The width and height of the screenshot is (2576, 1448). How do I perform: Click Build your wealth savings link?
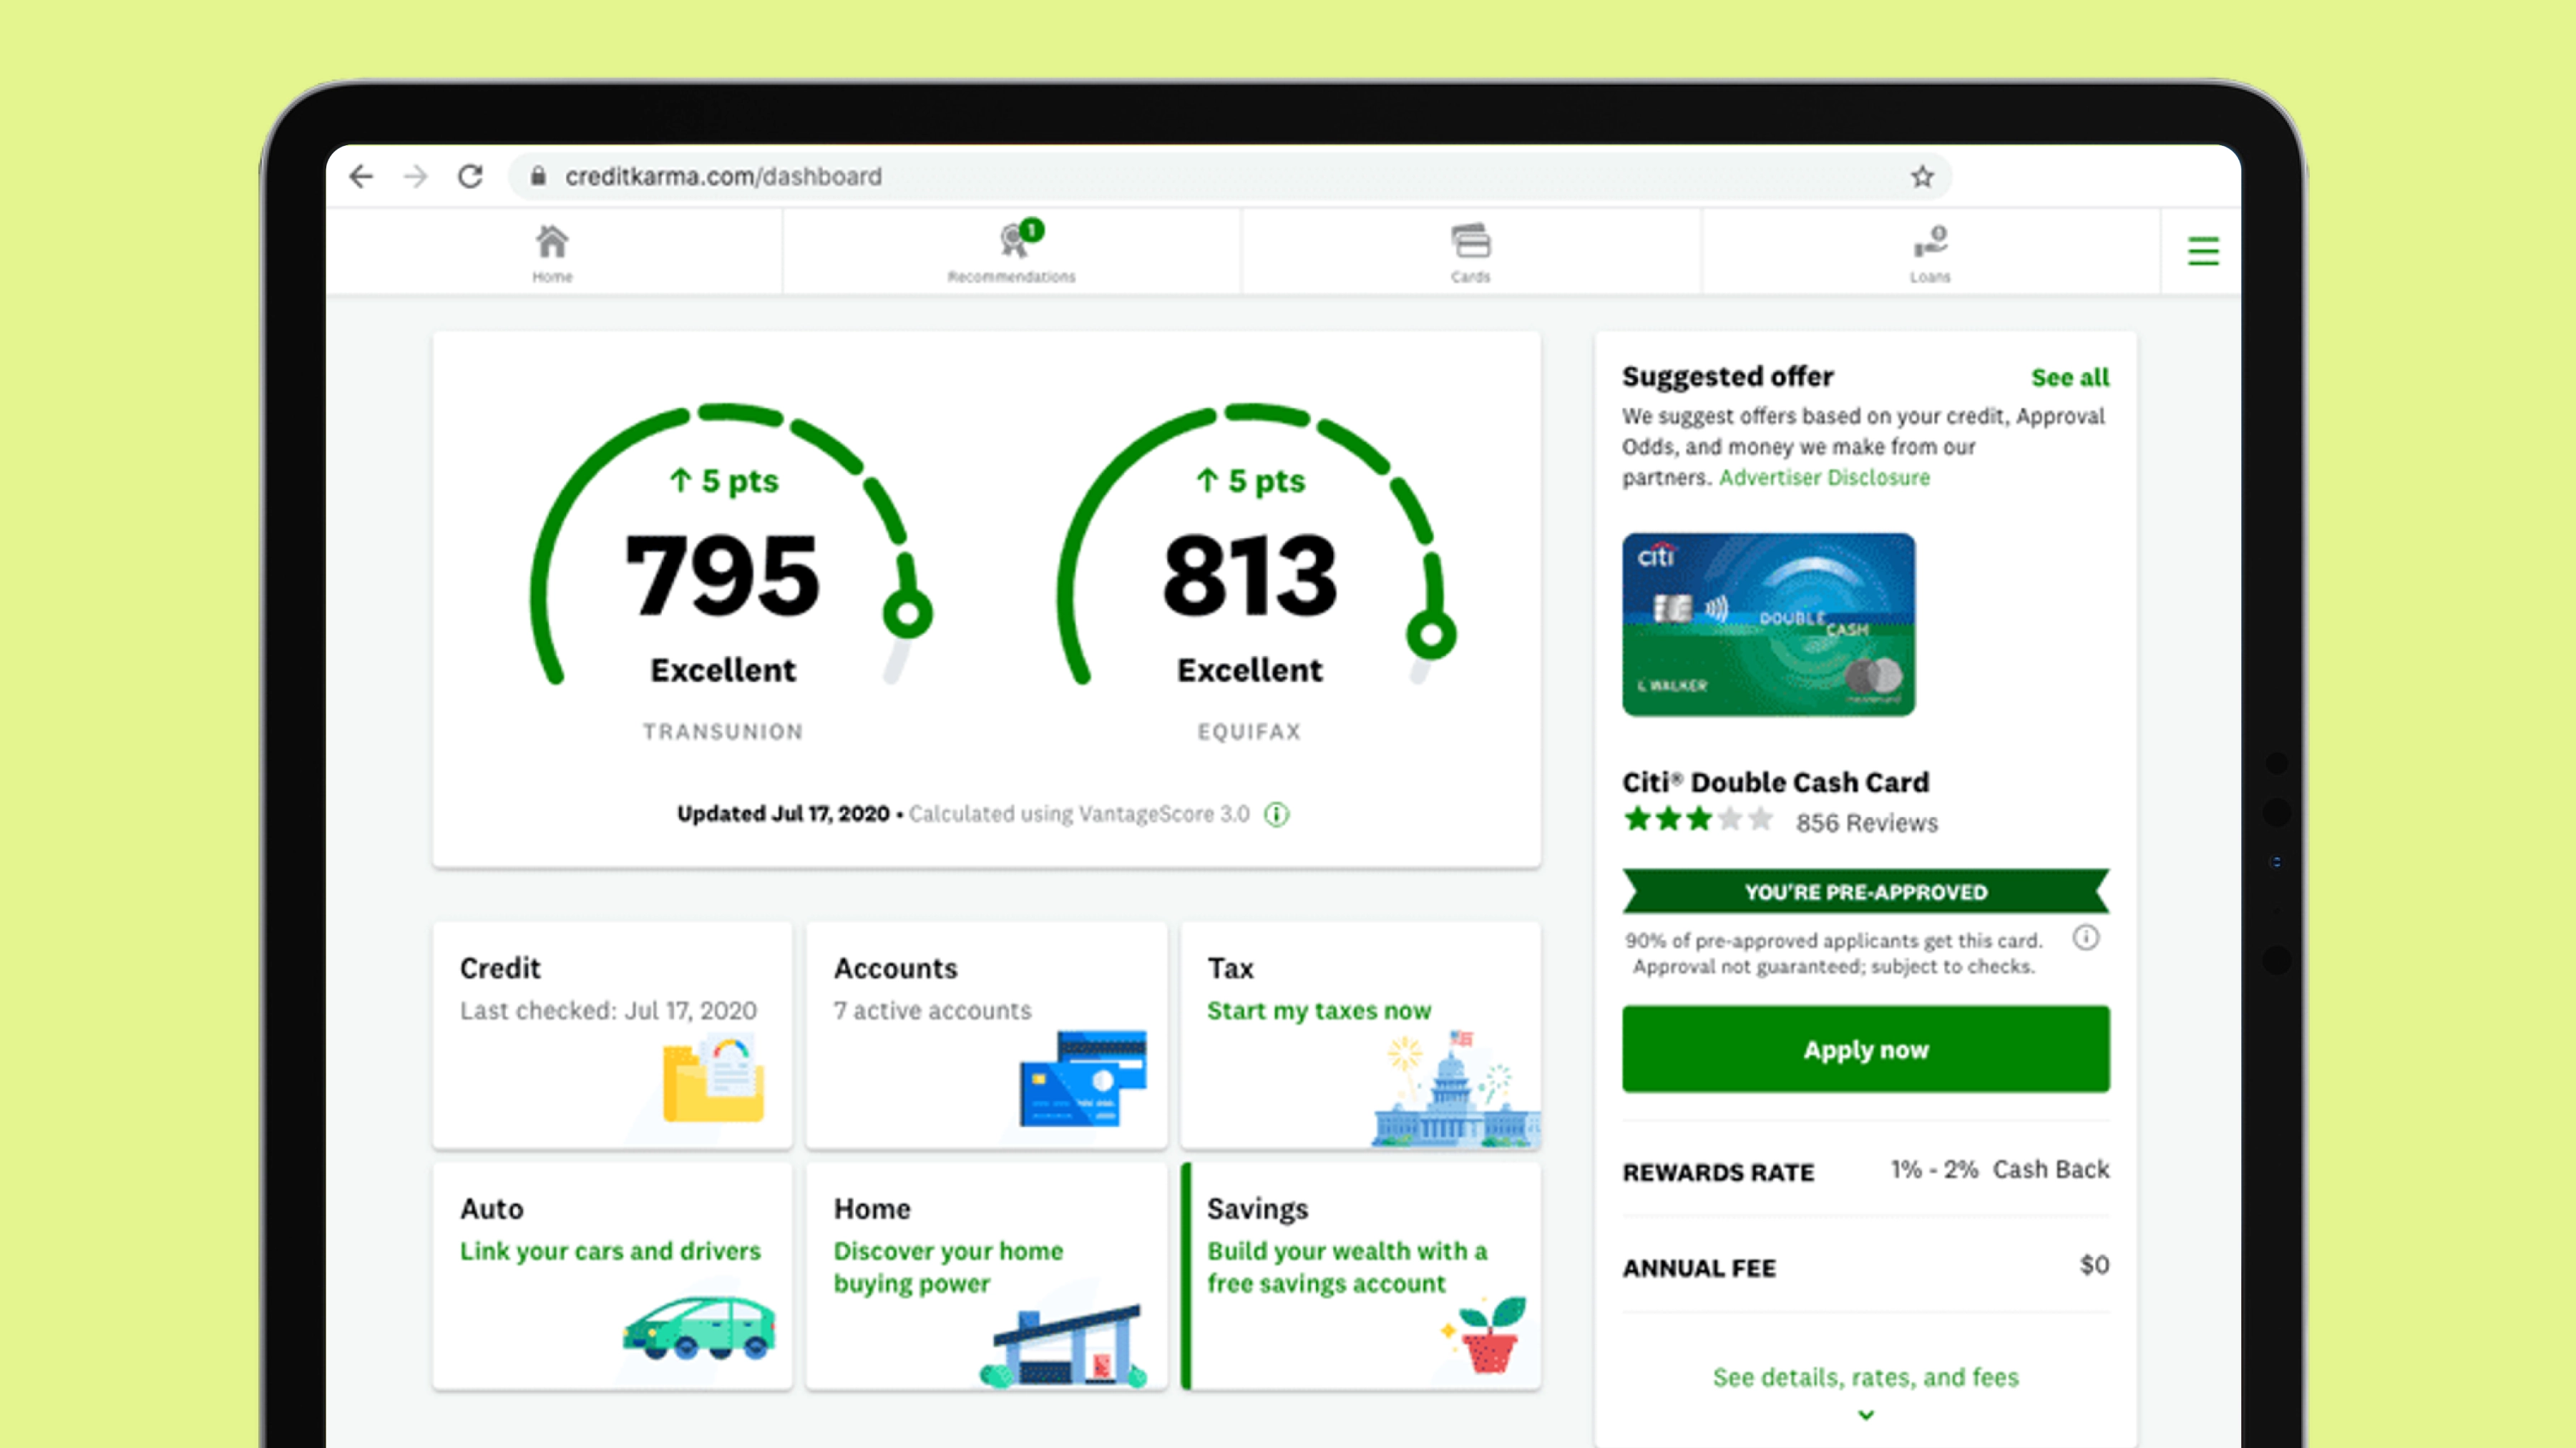(x=1347, y=1267)
